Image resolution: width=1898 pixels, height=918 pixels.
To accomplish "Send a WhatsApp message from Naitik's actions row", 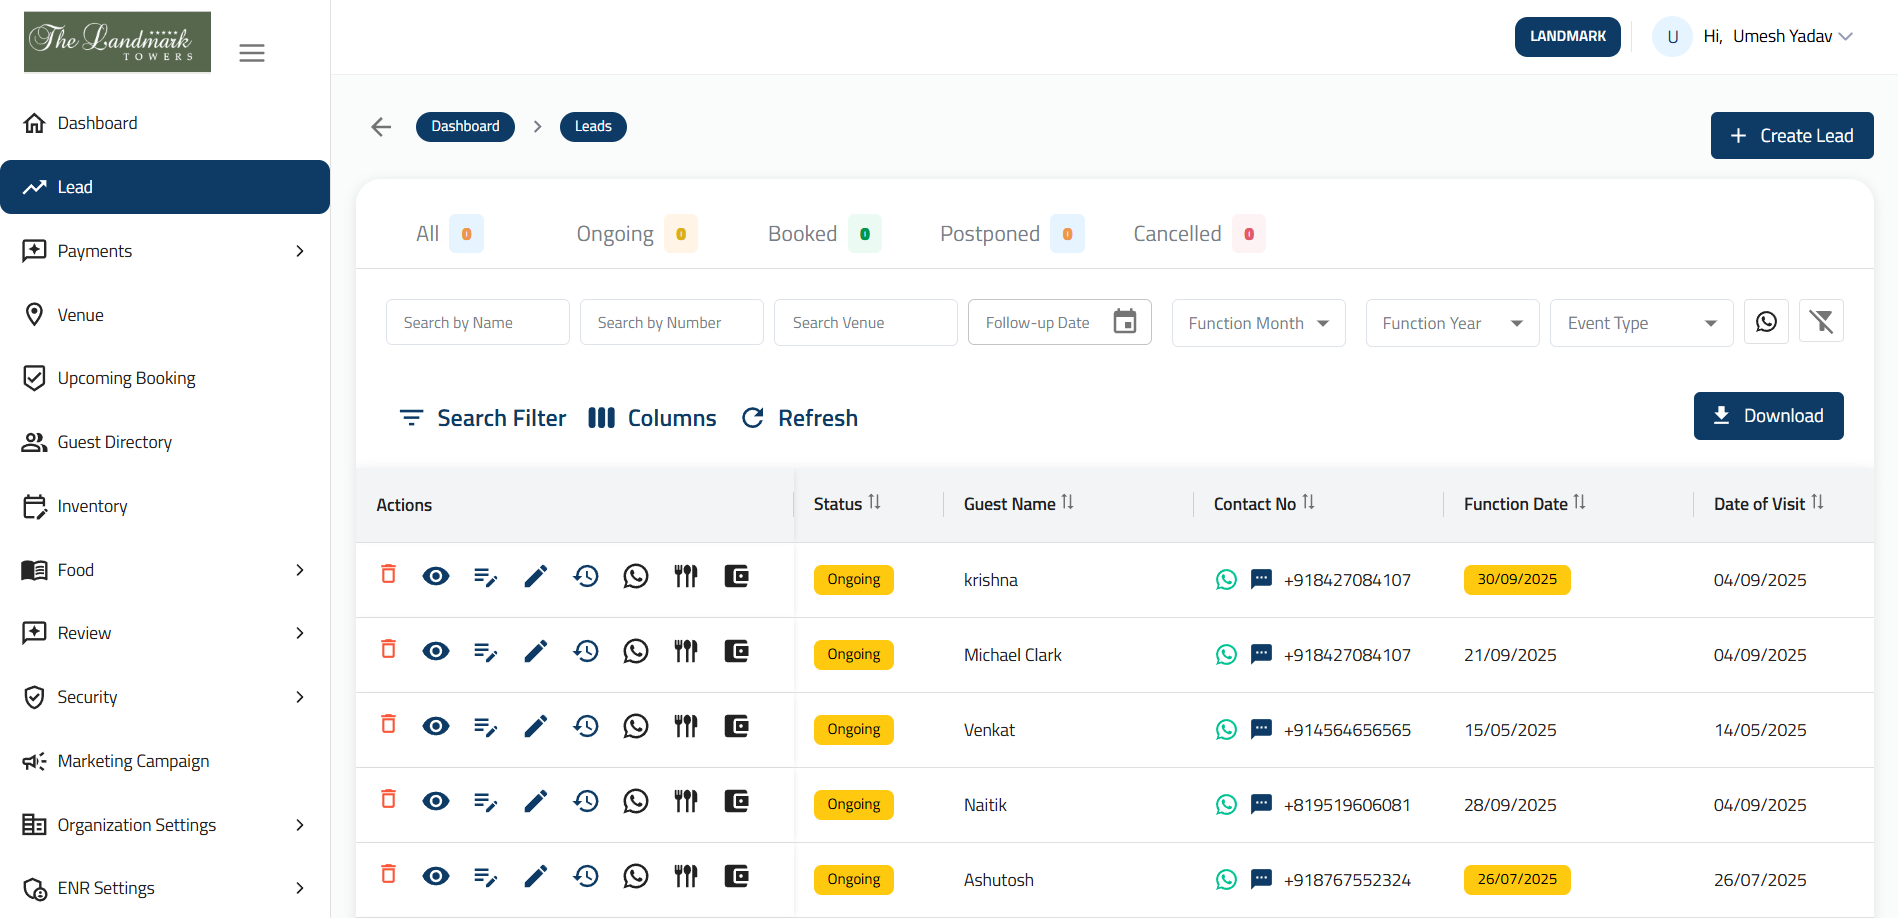I will click(636, 801).
